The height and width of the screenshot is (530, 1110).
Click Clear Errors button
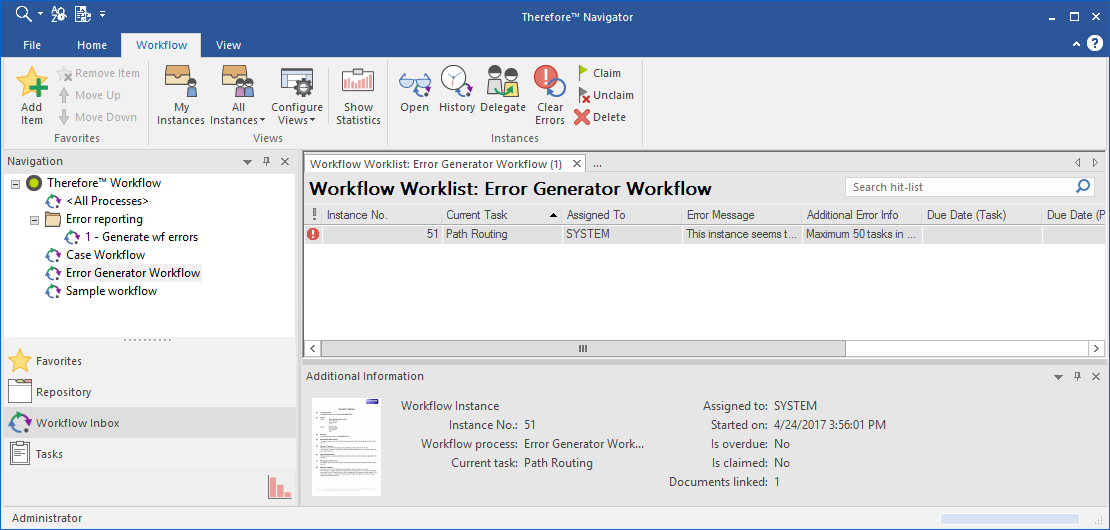click(x=549, y=96)
